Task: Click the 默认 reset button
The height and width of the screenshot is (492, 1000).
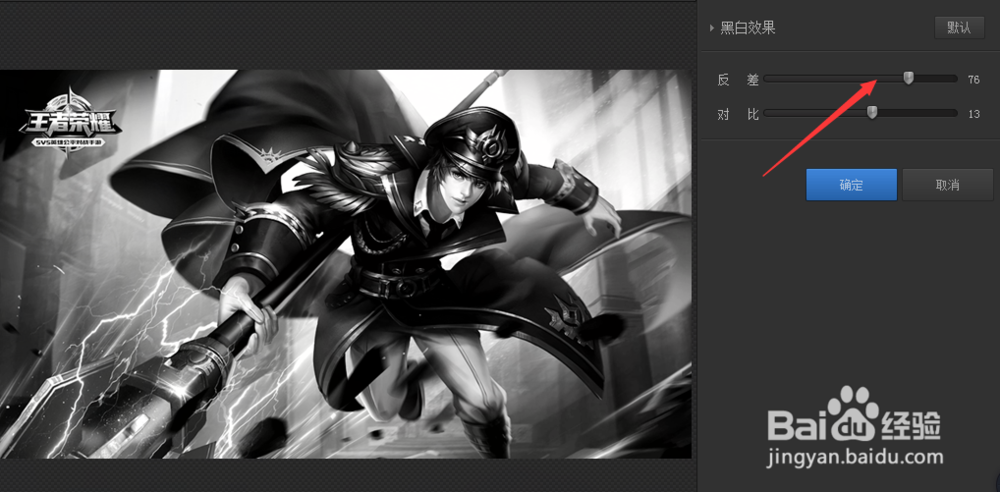Action: [x=959, y=28]
